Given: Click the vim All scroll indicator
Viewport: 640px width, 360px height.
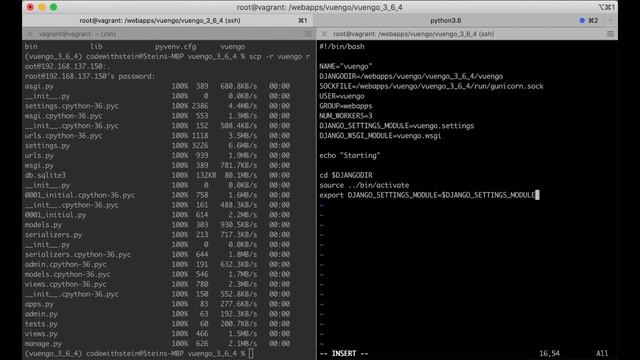Looking at the screenshot, I should pos(602,353).
